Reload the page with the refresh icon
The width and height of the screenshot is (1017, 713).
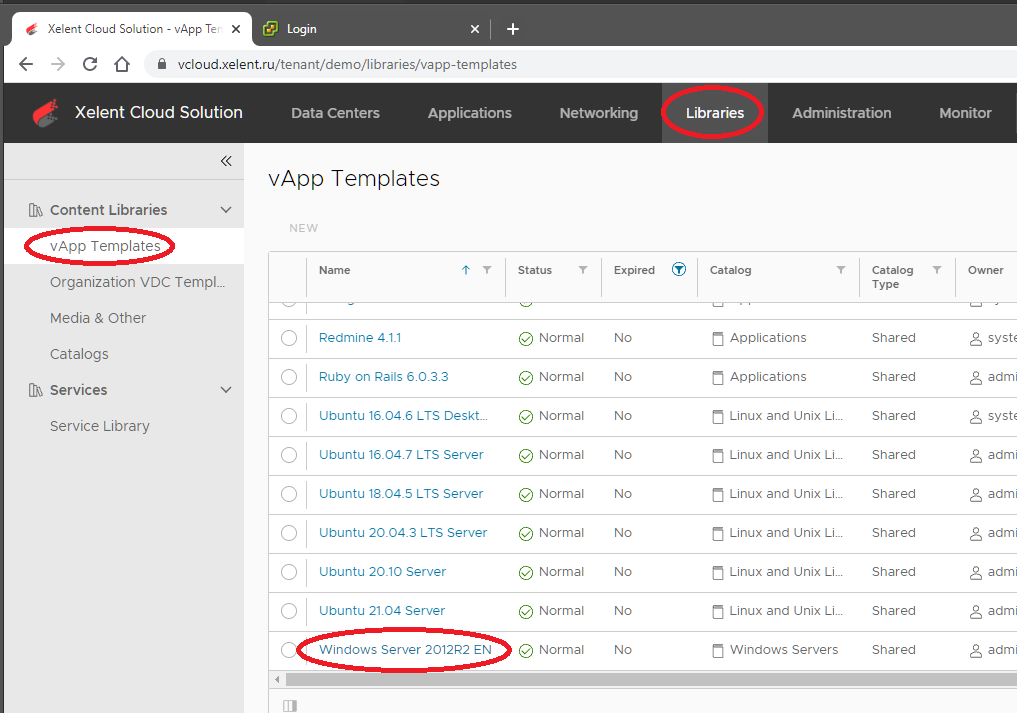90,64
